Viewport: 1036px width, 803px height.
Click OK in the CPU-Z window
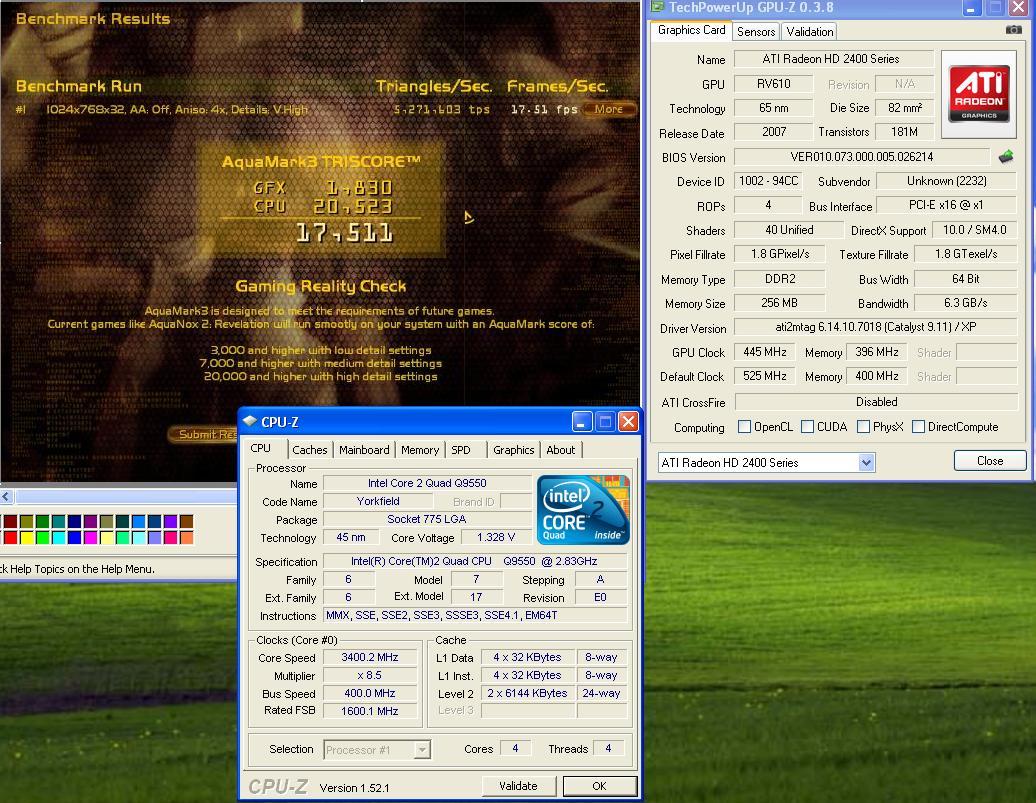599,786
